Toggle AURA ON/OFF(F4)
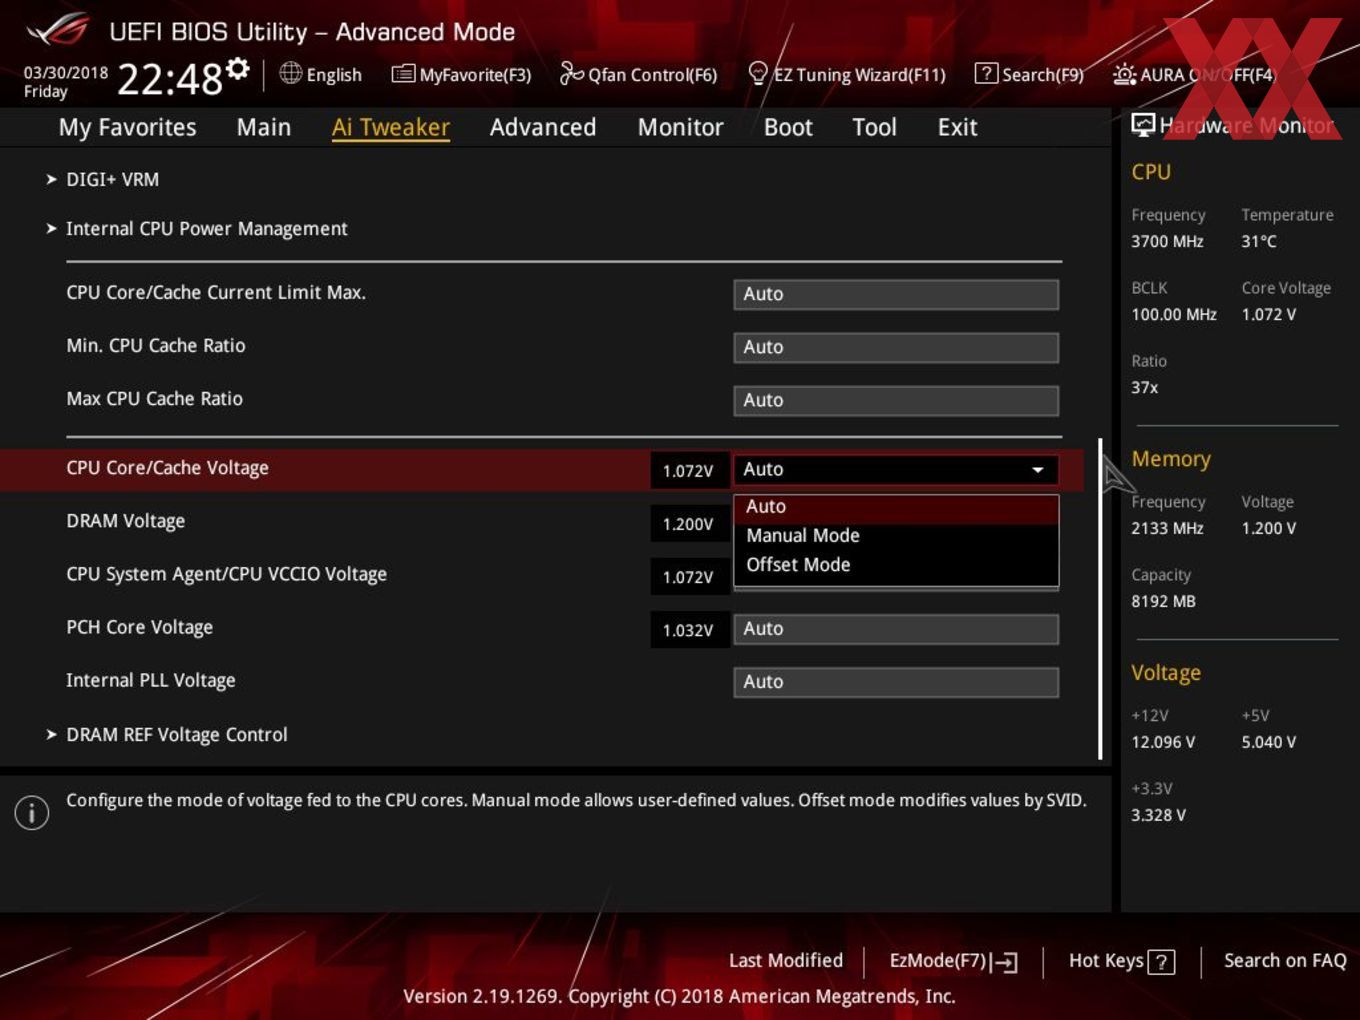 click(x=1194, y=74)
